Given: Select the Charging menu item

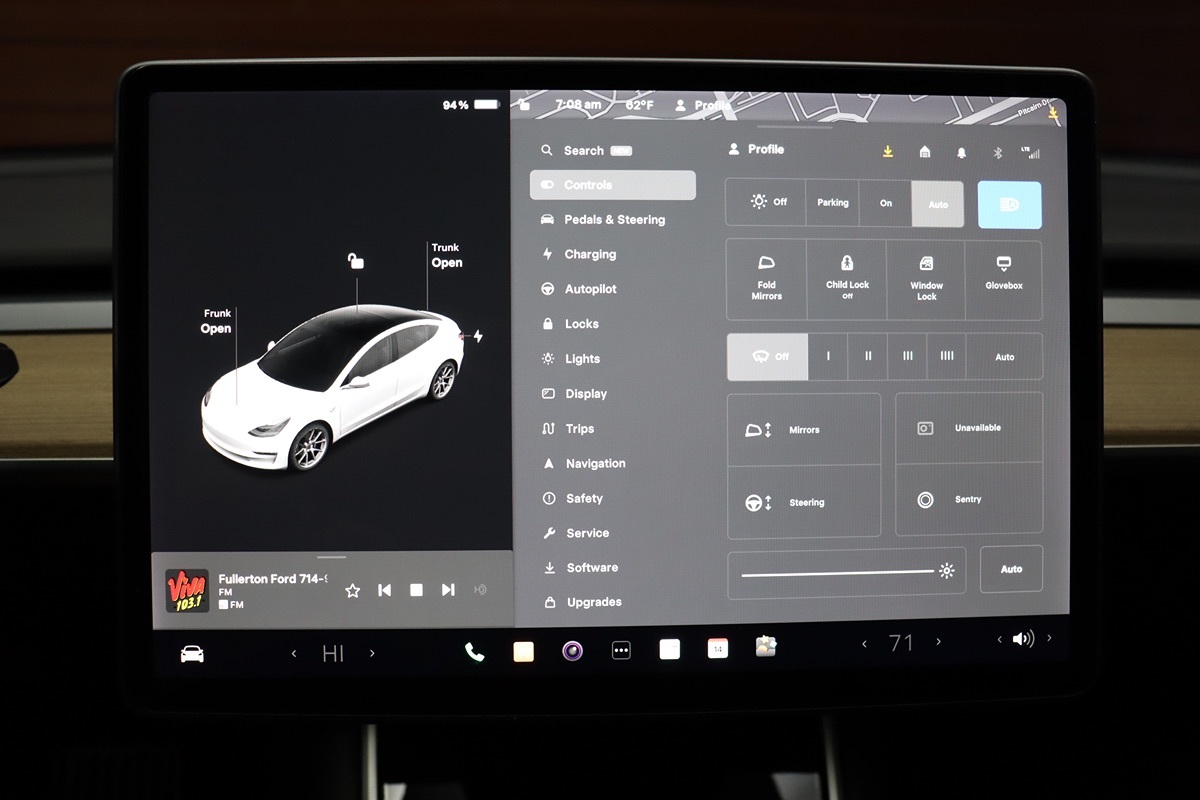Looking at the screenshot, I should click(x=590, y=254).
